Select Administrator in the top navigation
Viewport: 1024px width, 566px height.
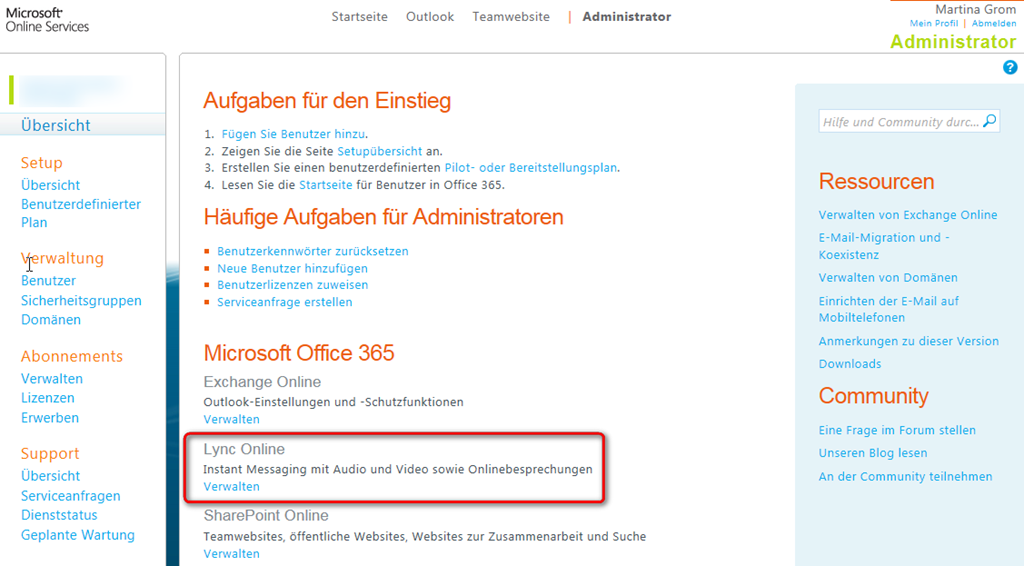627,17
